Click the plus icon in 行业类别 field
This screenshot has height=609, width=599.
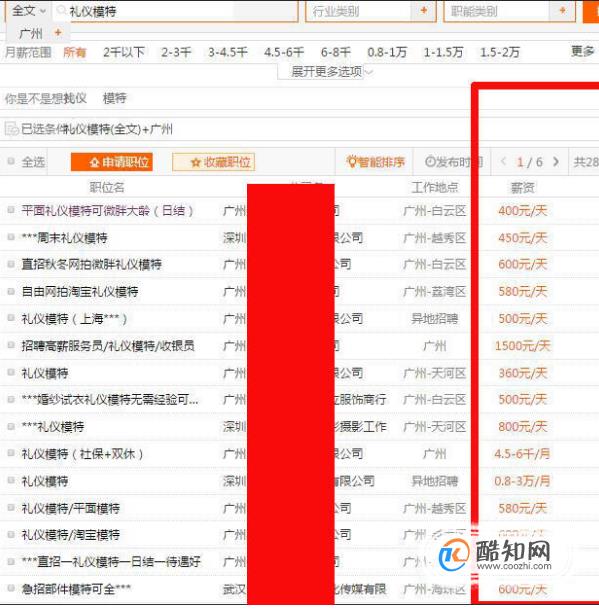pos(423,10)
